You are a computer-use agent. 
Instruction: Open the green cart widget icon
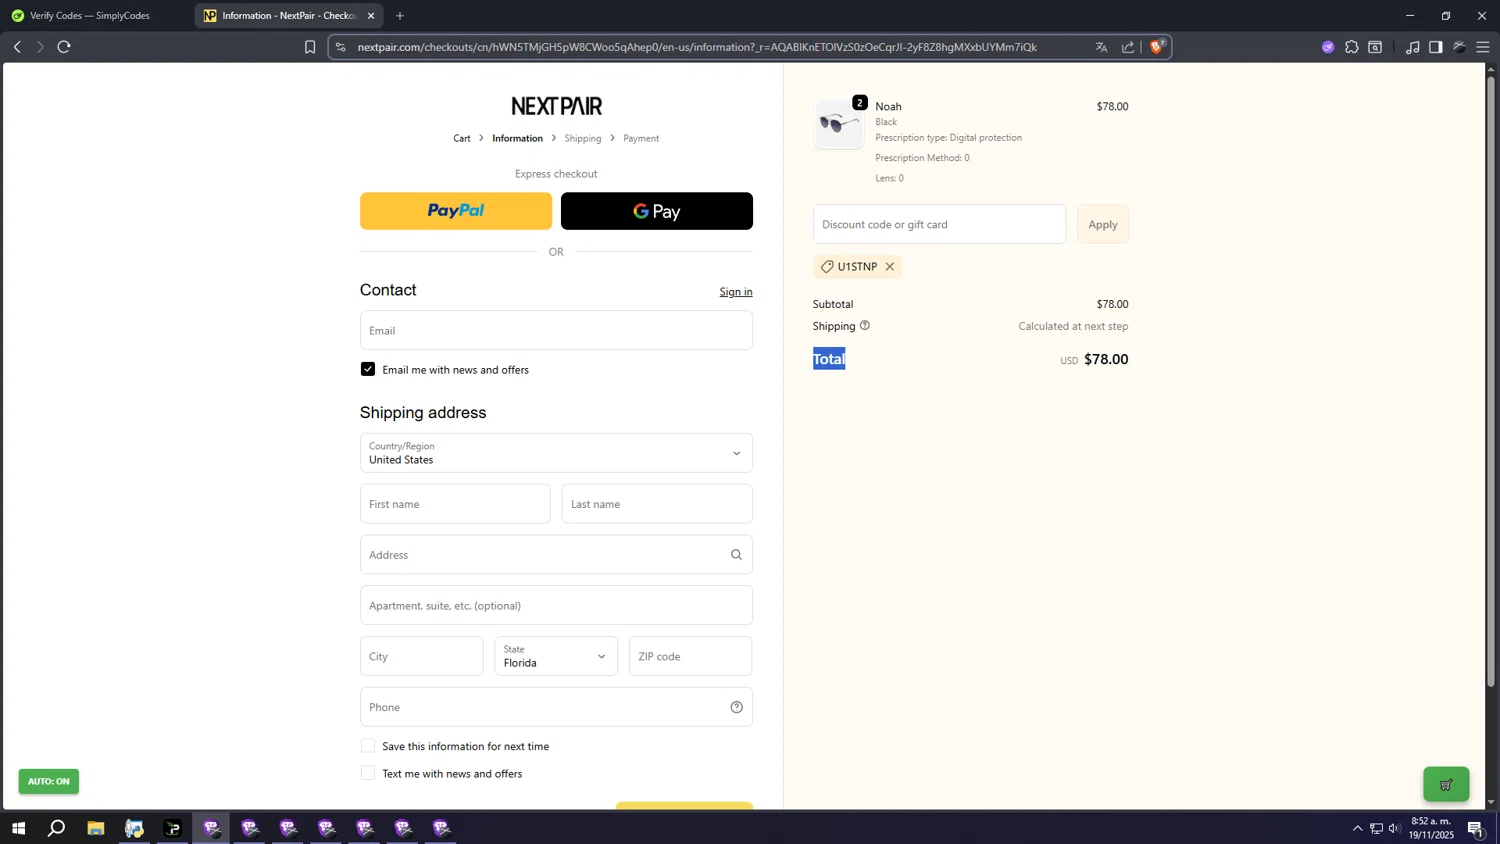(x=1446, y=784)
